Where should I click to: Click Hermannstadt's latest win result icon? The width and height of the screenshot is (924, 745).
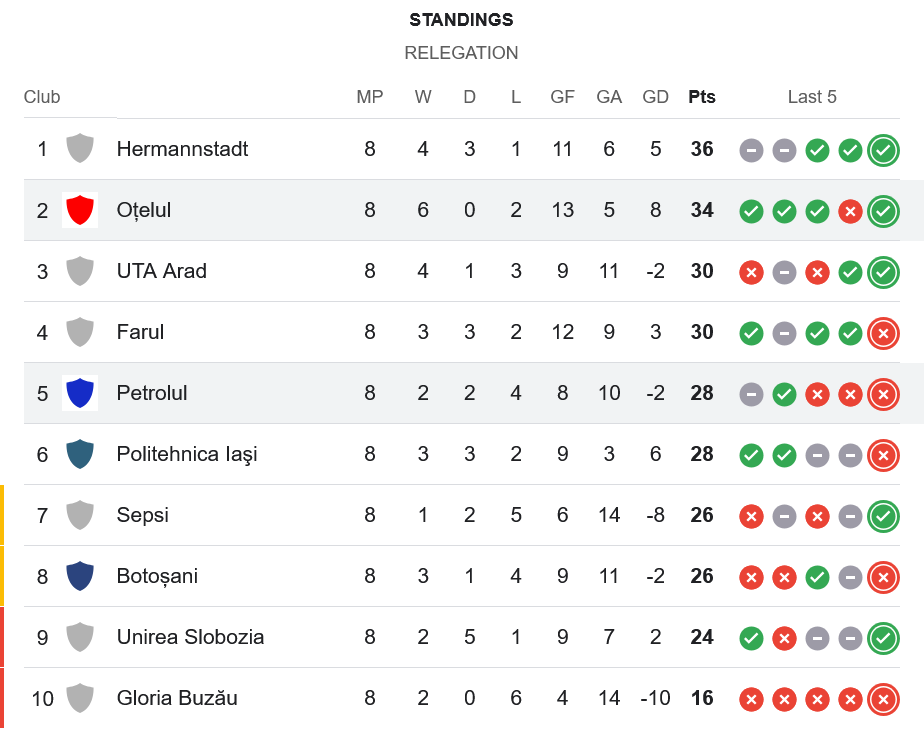click(x=883, y=150)
